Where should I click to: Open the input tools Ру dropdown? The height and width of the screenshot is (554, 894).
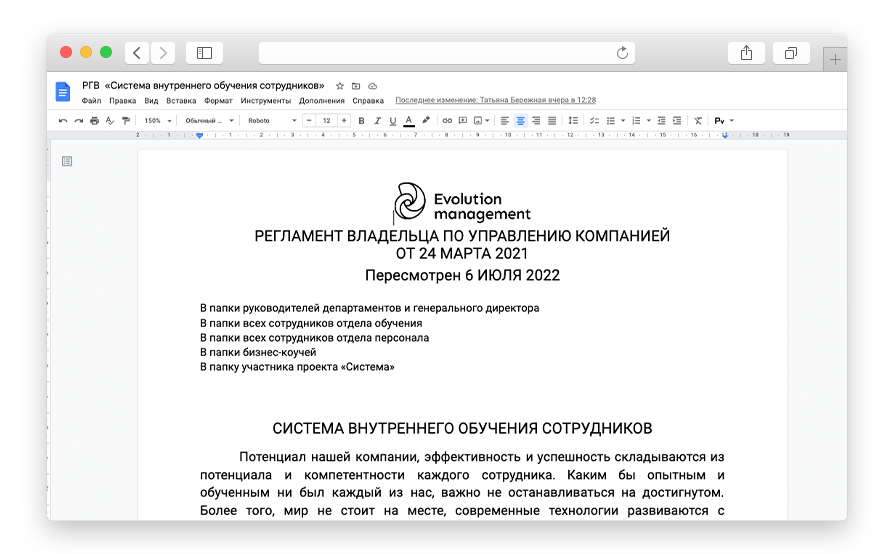coord(724,121)
